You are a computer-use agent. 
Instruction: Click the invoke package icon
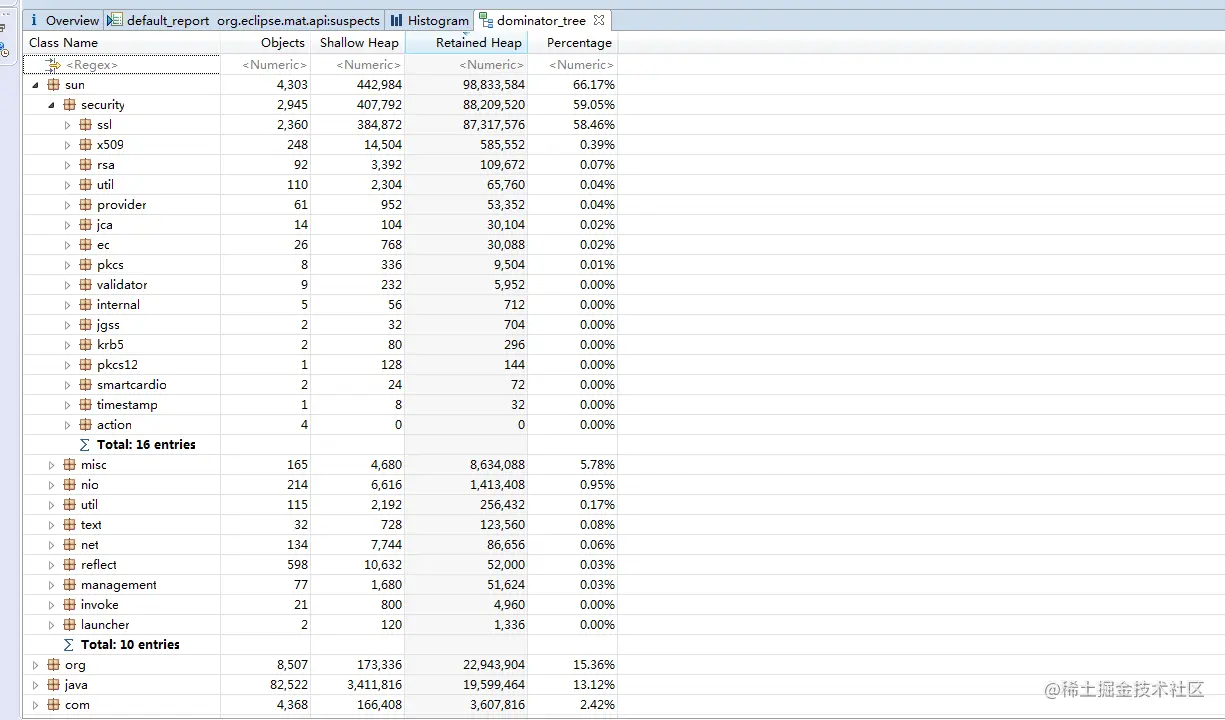pos(69,605)
